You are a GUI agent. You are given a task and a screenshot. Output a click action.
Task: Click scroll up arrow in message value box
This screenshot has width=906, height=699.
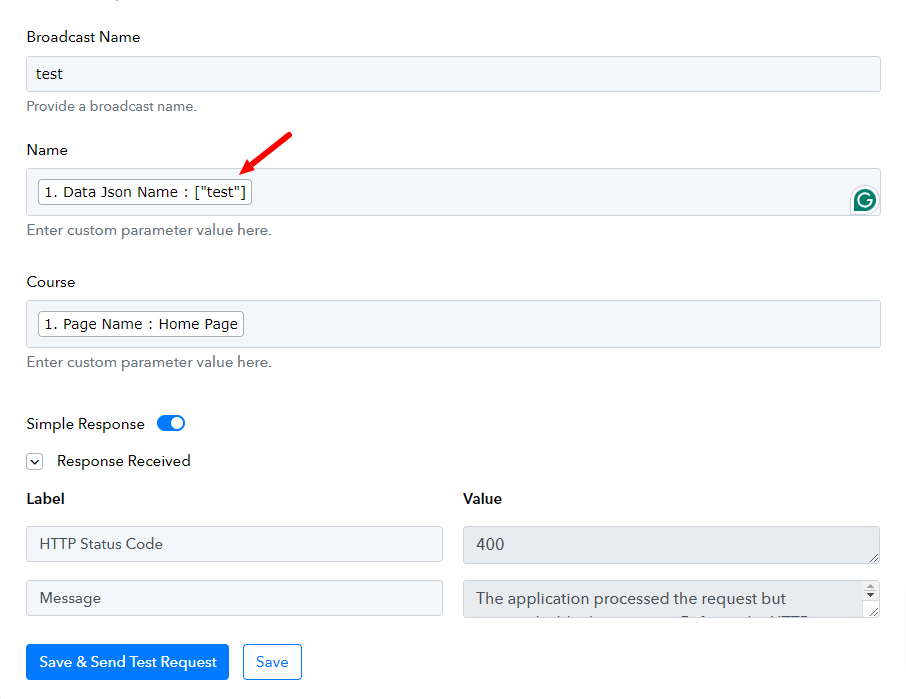tap(870, 587)
